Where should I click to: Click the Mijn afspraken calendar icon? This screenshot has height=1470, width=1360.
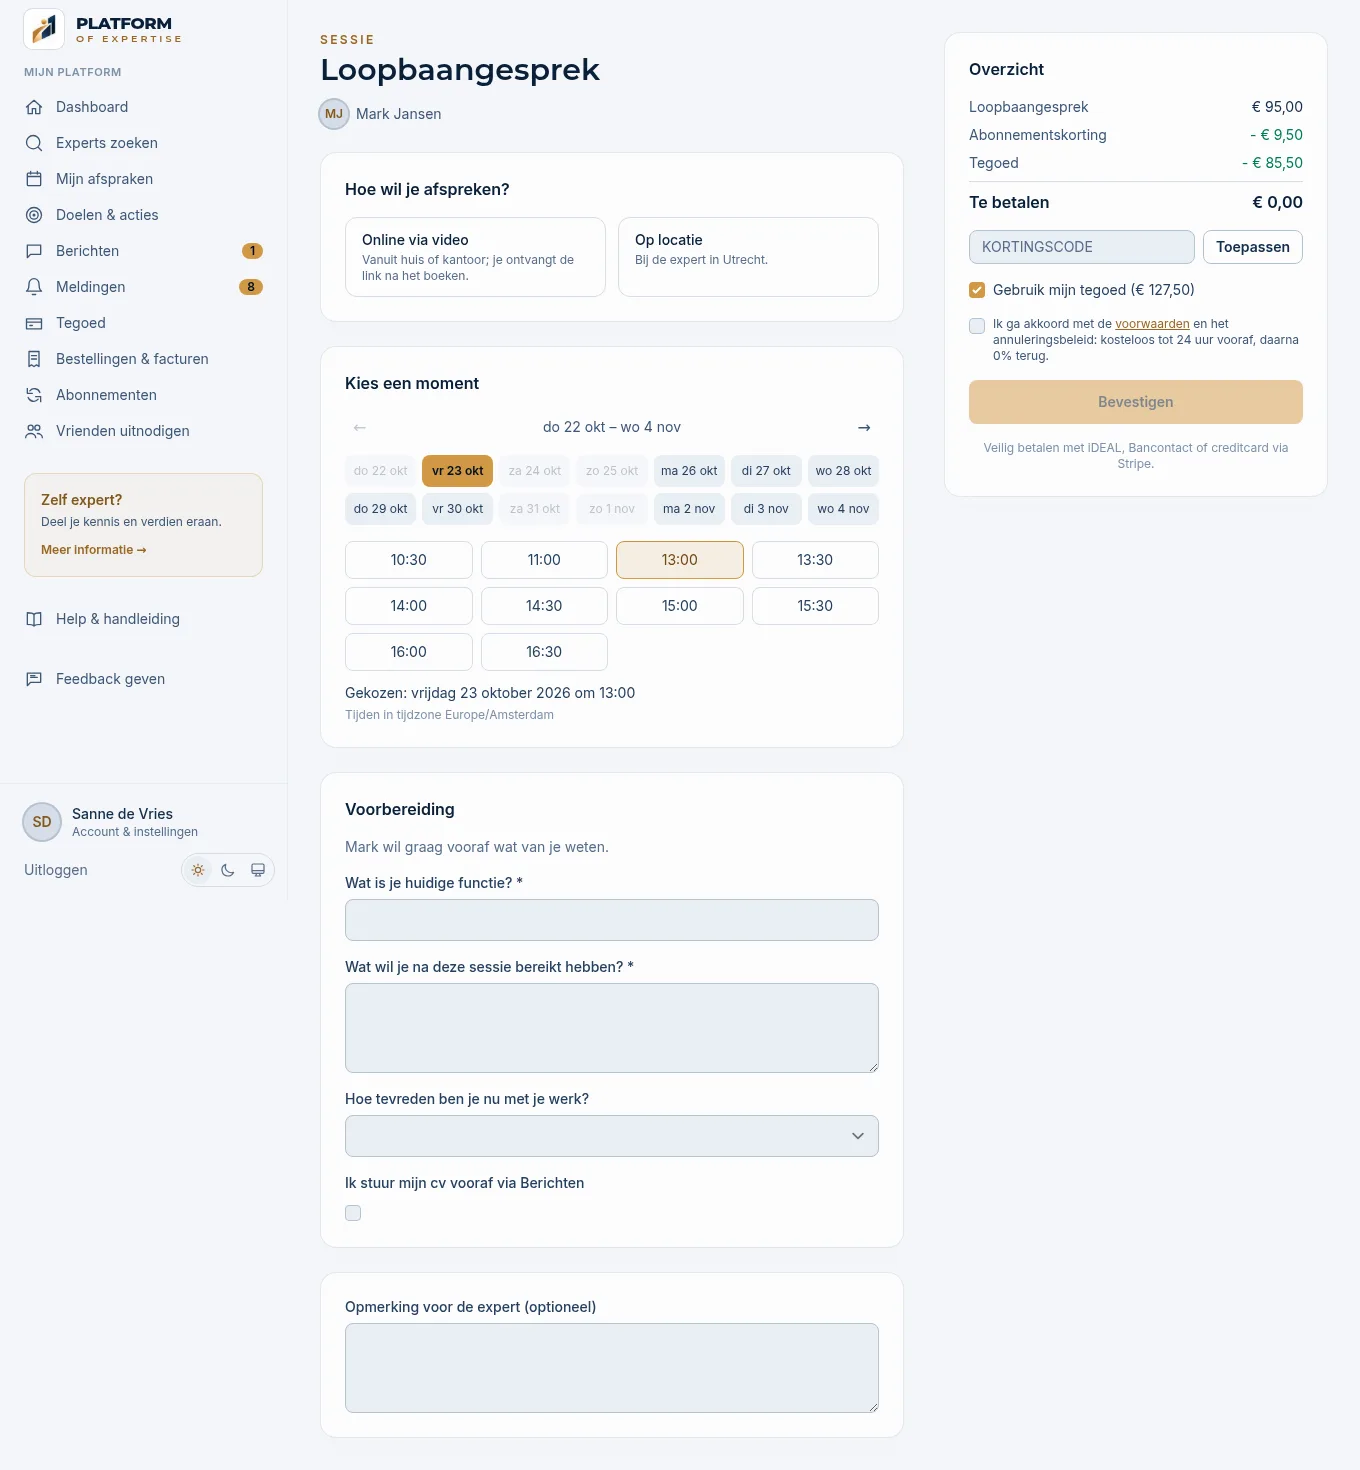[x=34, y=179]
